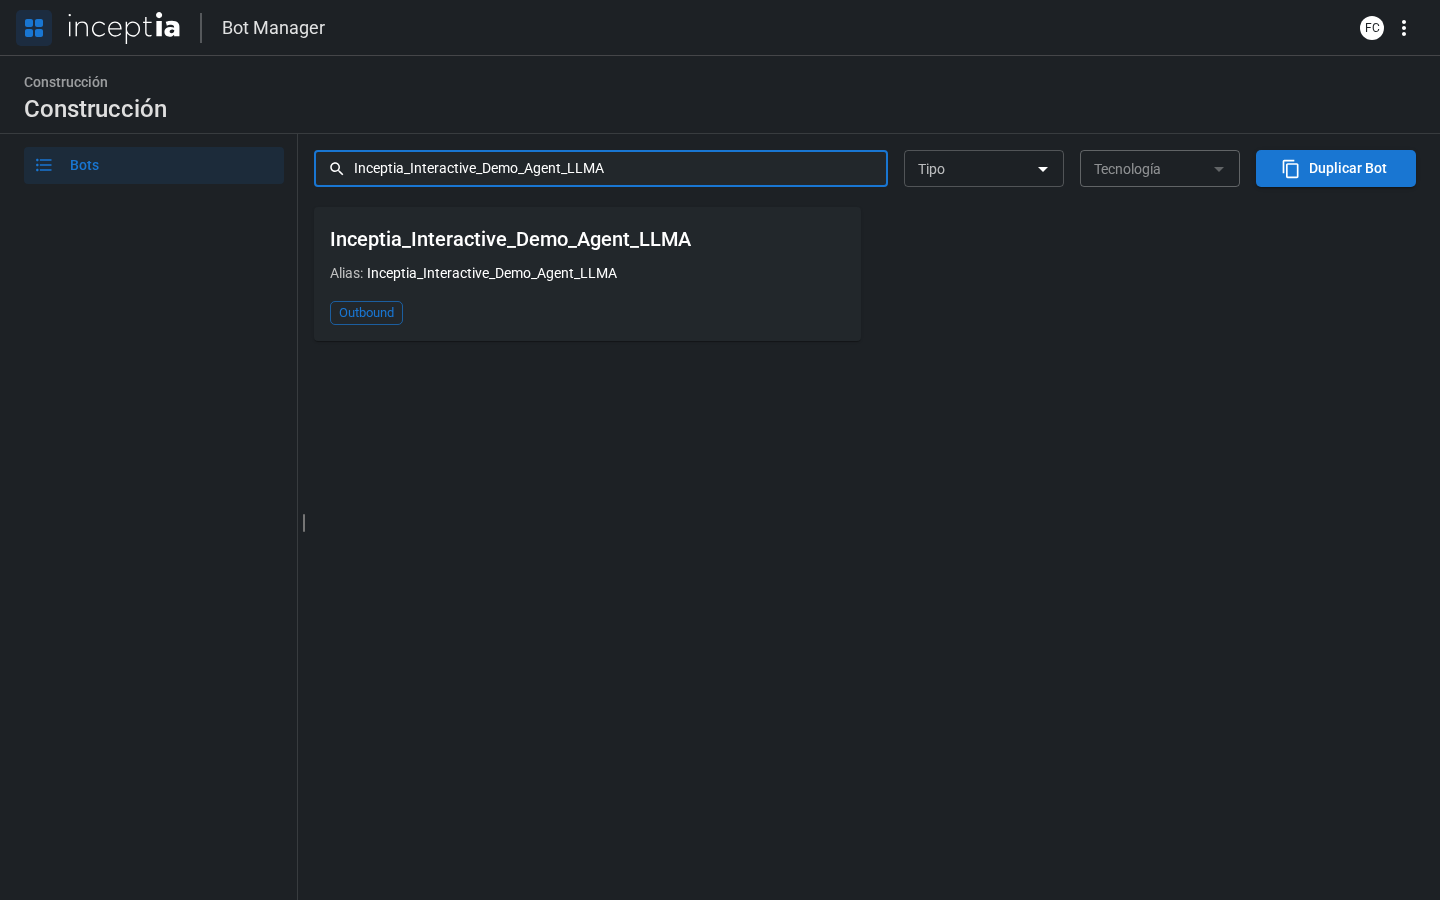1440x900 pixels.
Task: Open the Tecnología dropdown arrow
Action: click(1219, 169)
